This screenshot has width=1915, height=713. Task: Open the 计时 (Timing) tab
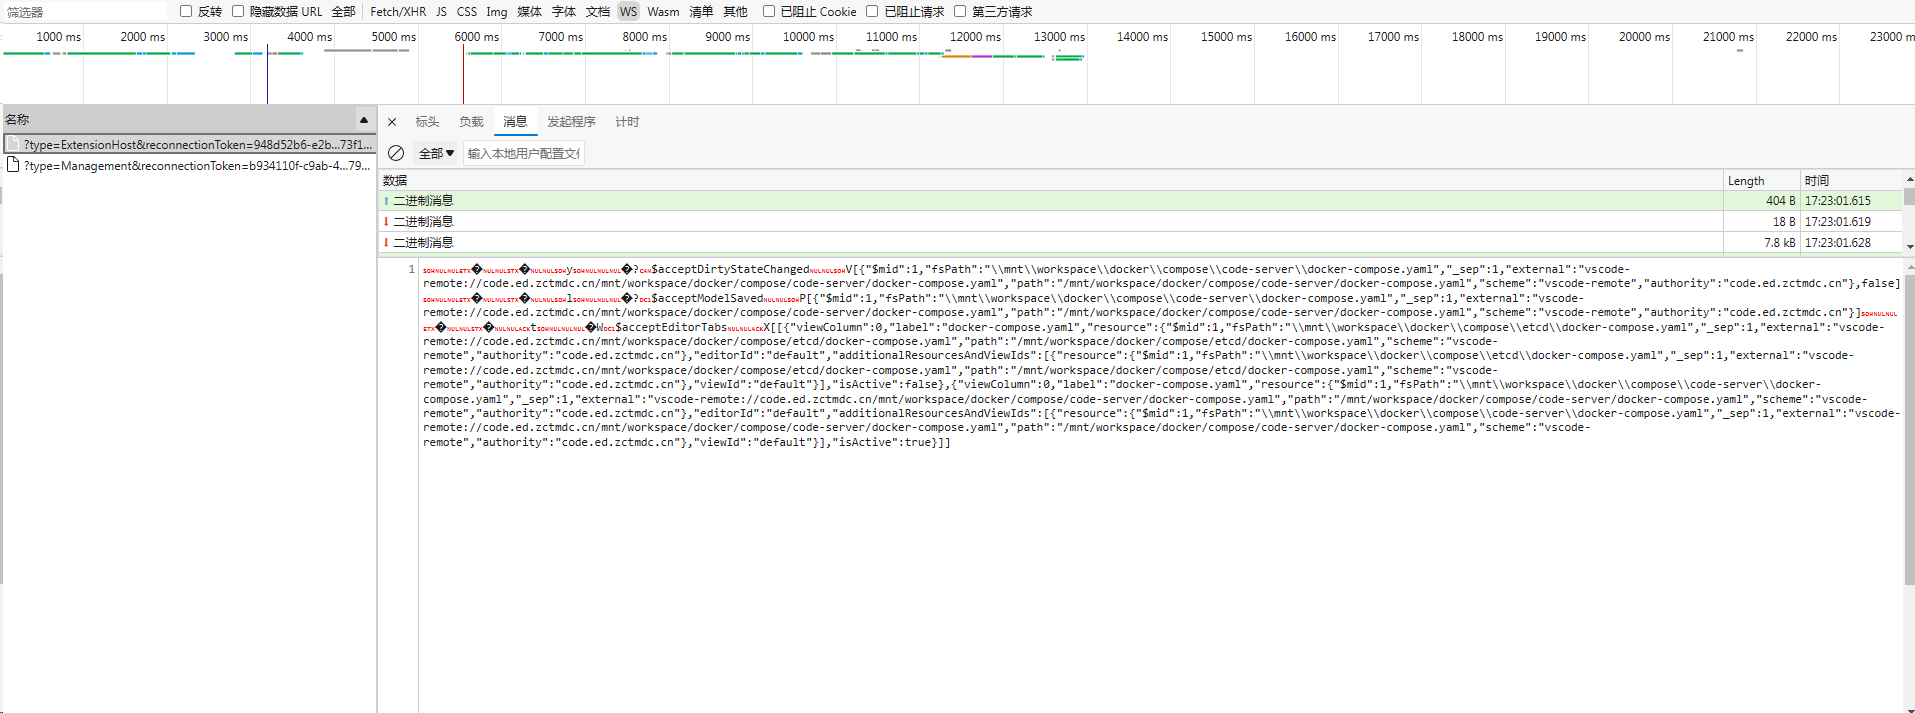coord(627,122)
